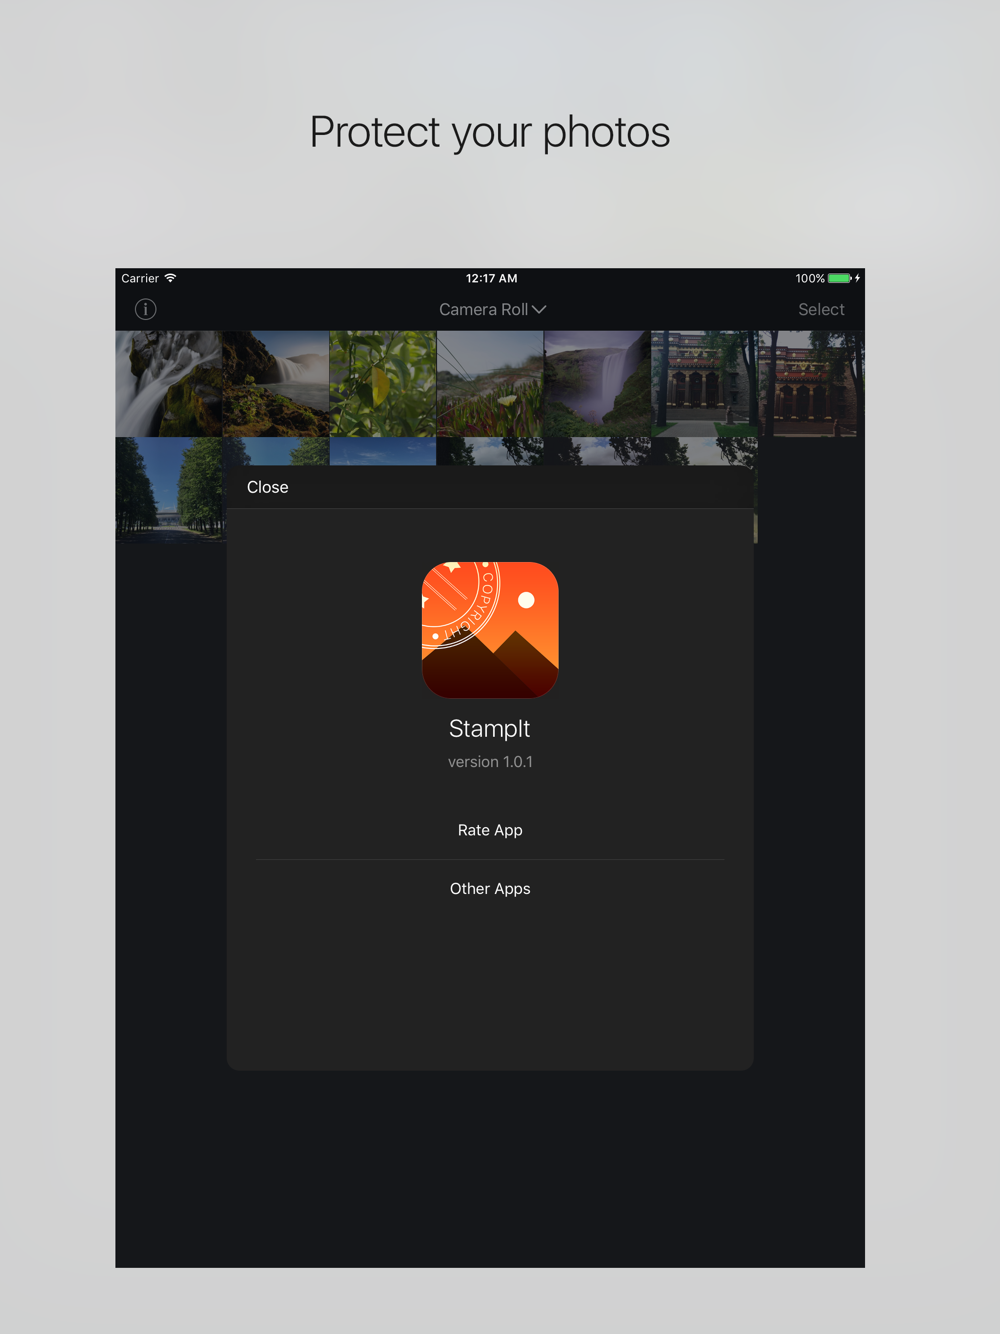1000x1334 pixels.
Task: Open the hillside flowers photo thumbnail
Action: coord(490,384)
